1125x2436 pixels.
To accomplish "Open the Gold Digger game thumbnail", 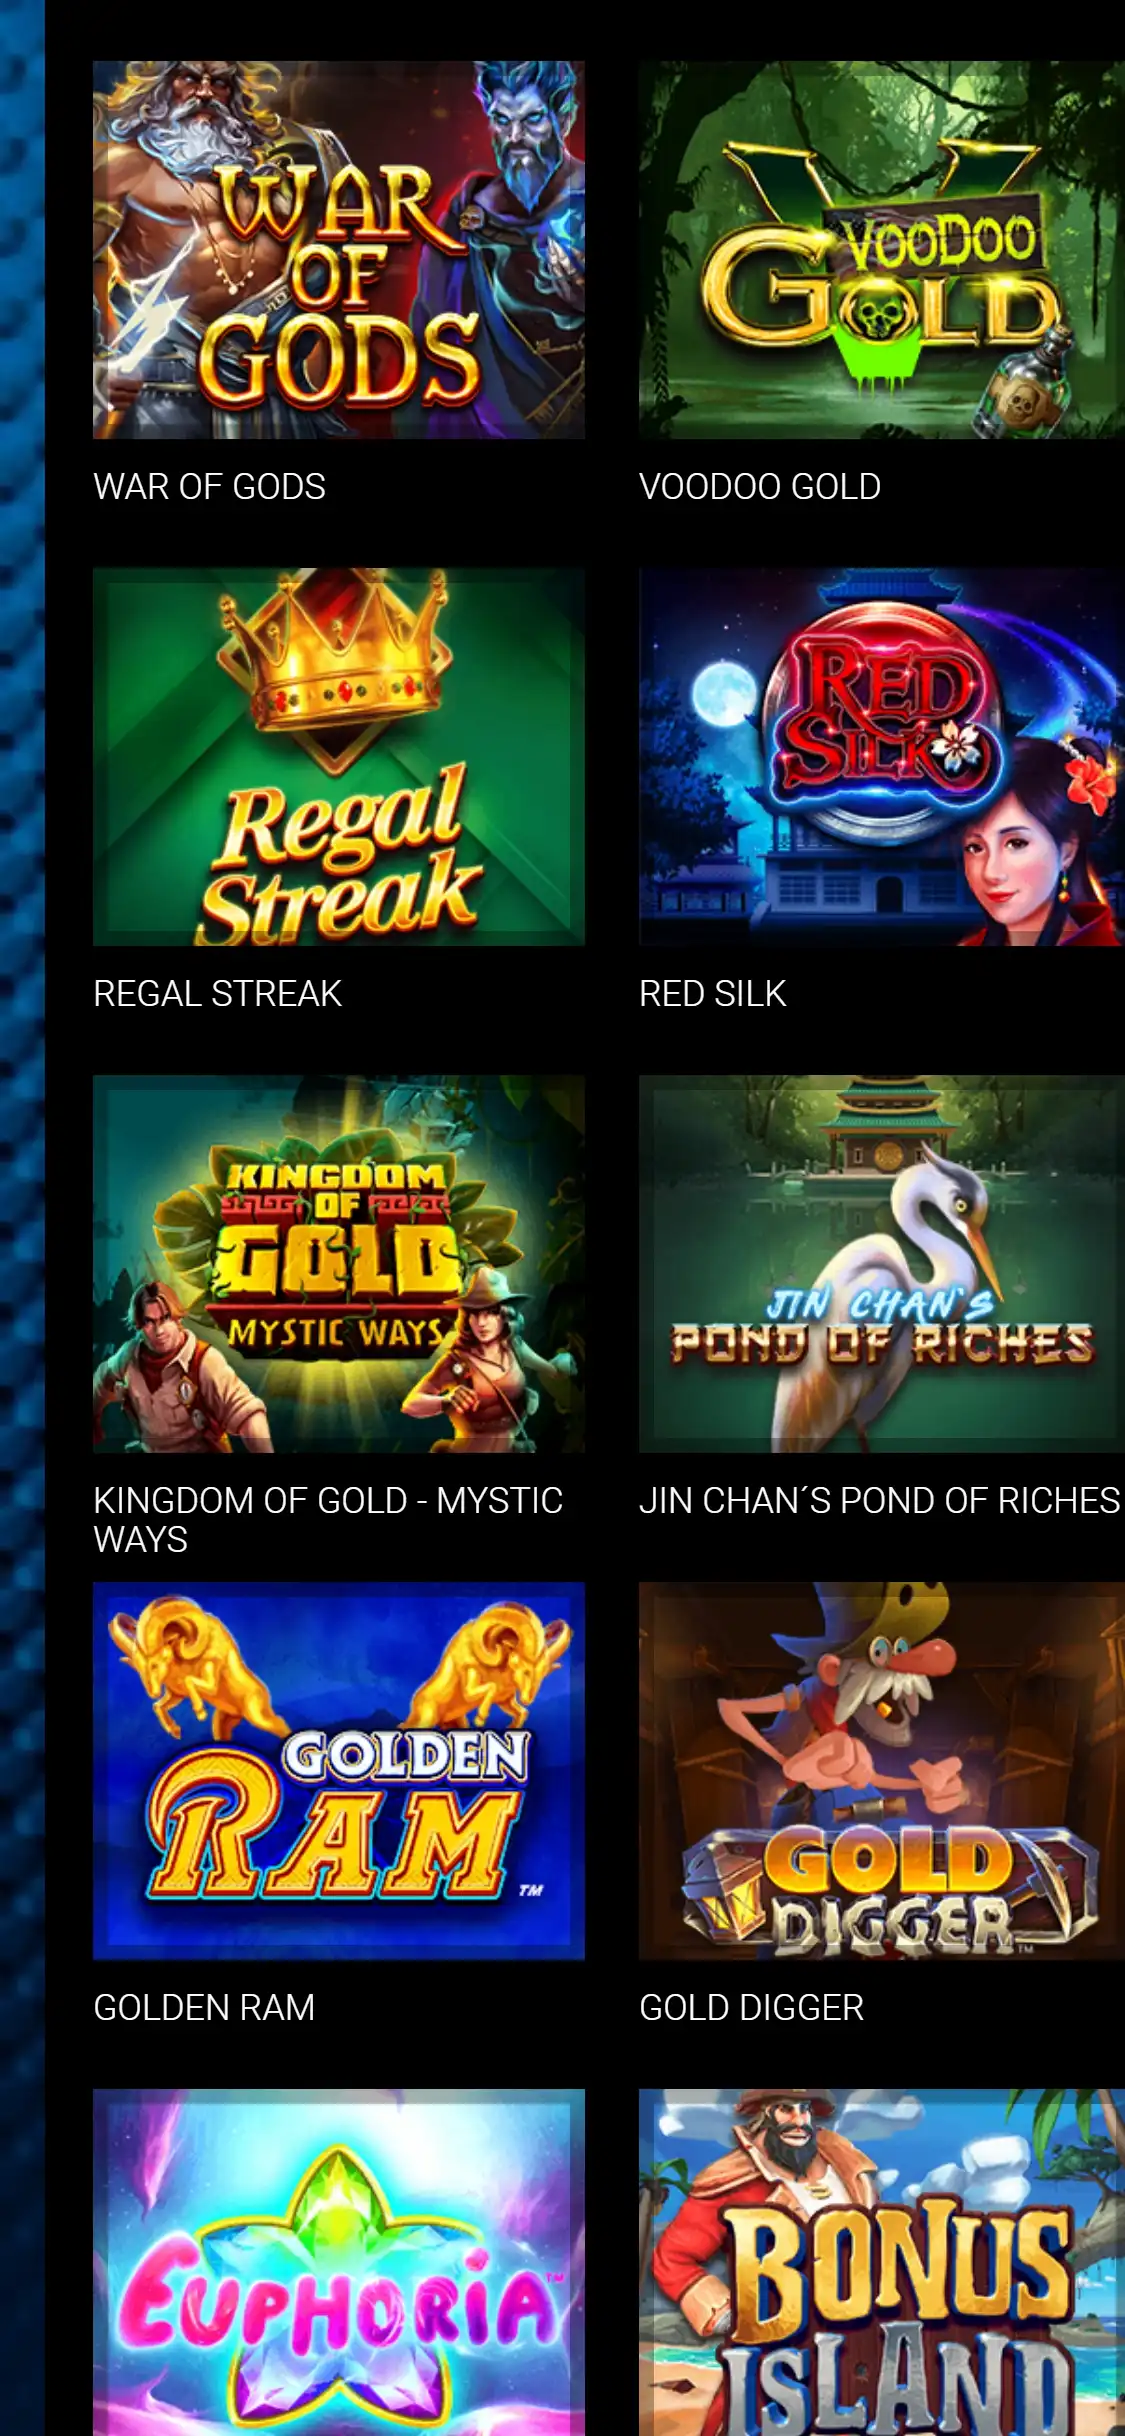I will pos(882,1771).
